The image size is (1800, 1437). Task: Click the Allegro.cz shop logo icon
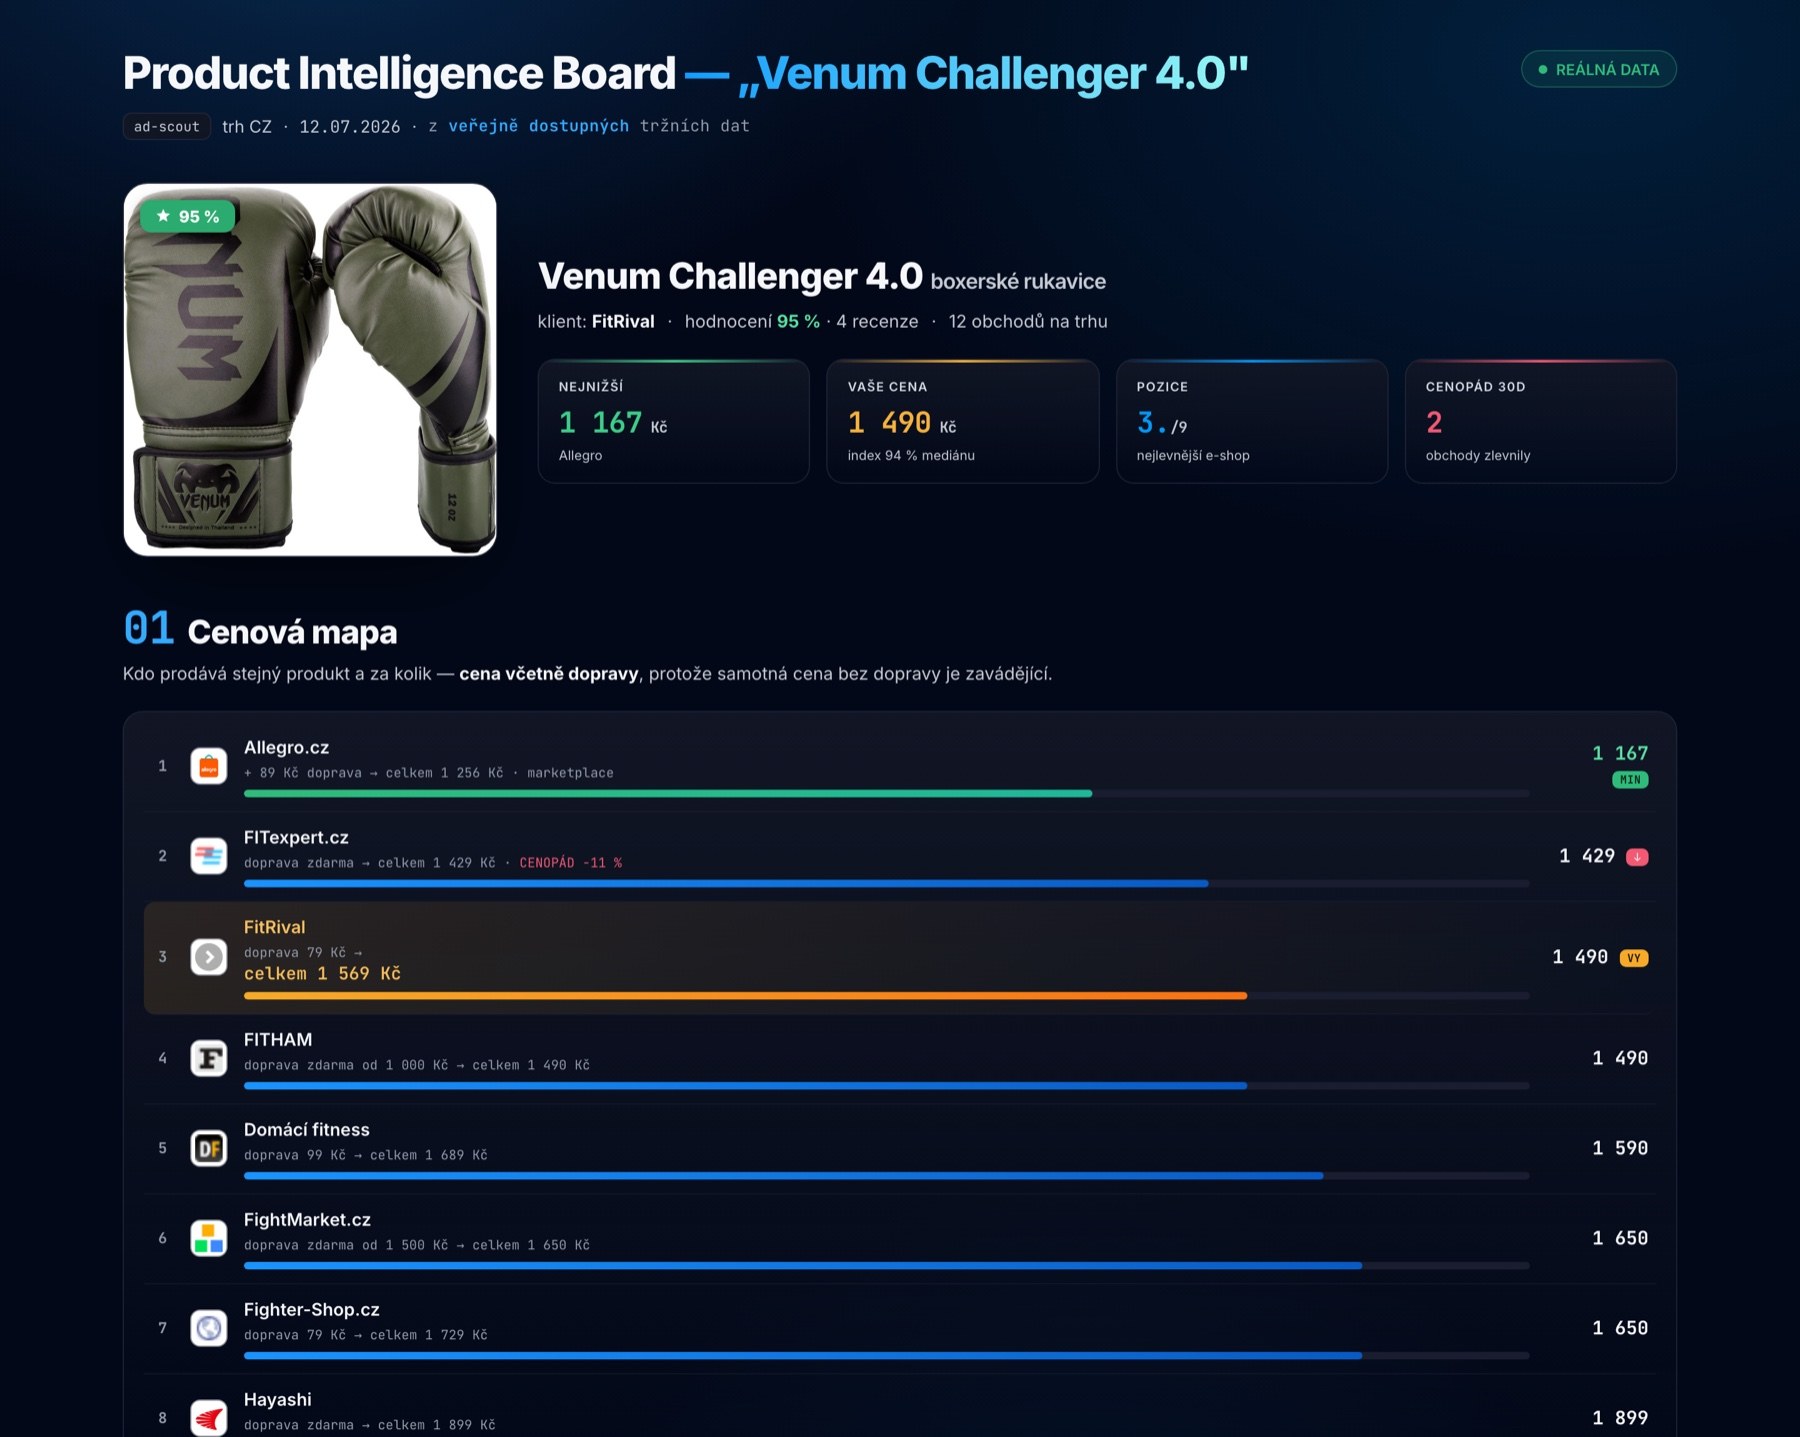point(209,766)
